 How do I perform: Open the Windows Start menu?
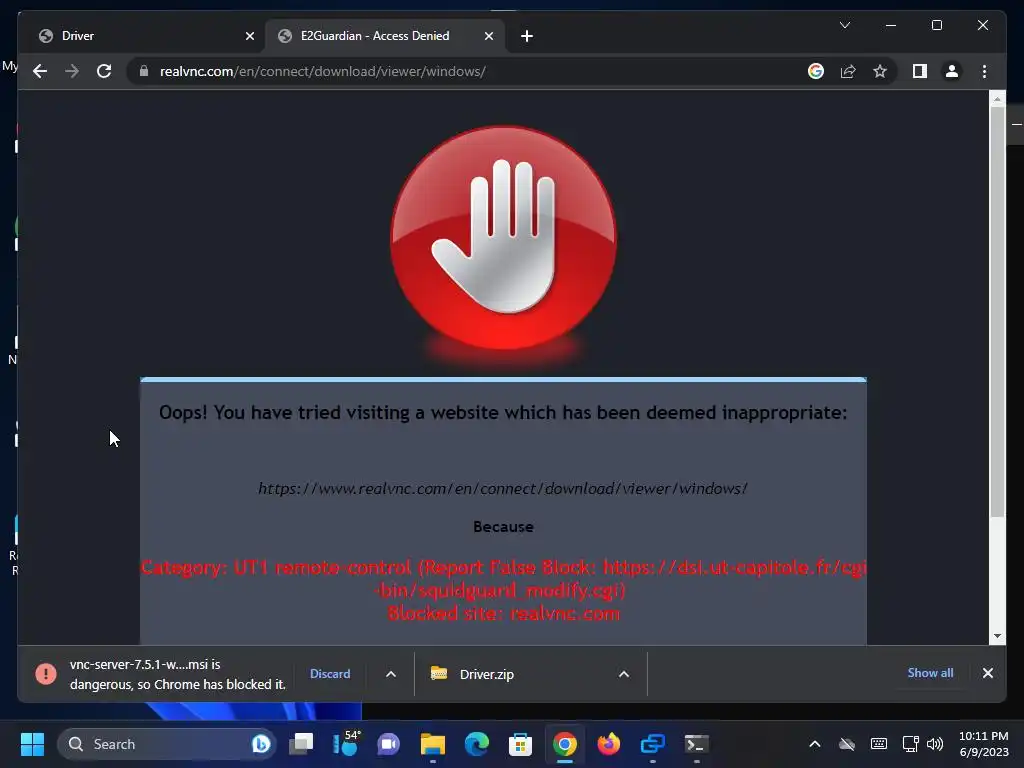[x=32, y=744]
